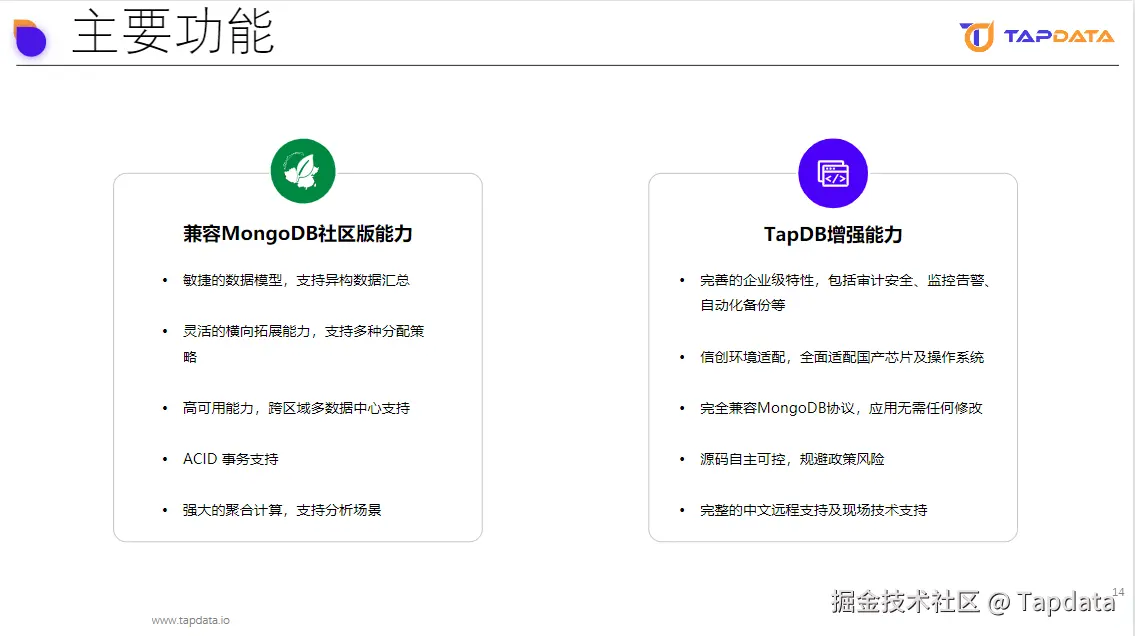Image resolution: width=1135 pixels, height=636 pixels.
Task: Open the www.tapdata.io footer link
Action: click(x=190, y=620)
